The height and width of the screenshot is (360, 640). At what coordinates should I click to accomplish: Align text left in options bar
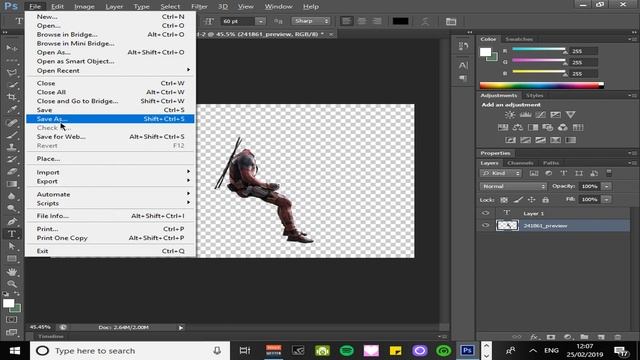coord(347,21)
